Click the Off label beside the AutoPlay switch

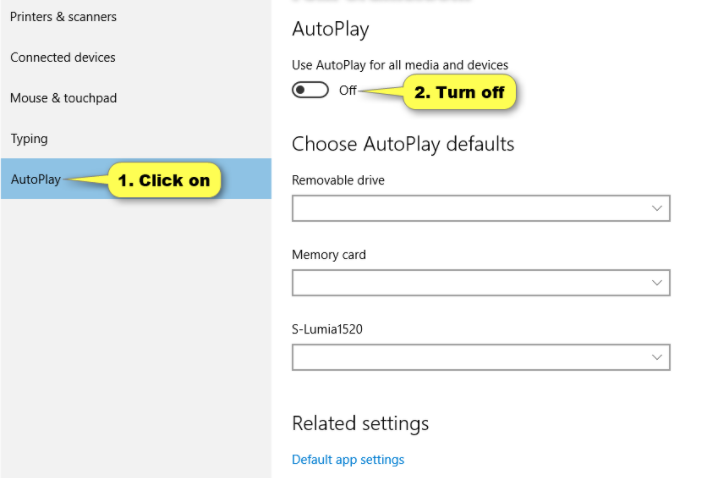tap(348, 90)
